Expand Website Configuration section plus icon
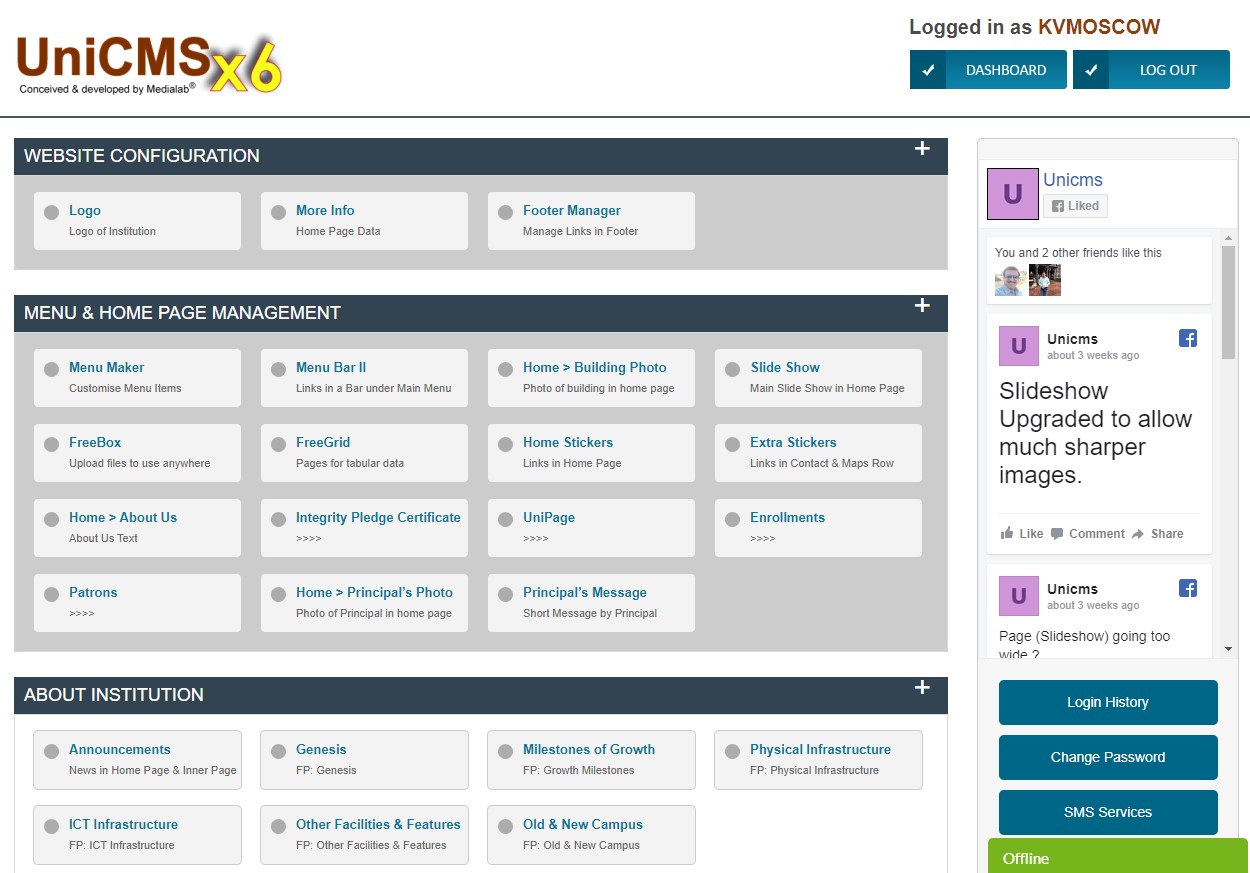The width and height of the screenshot is (1250, 873). tap(922, 149)
